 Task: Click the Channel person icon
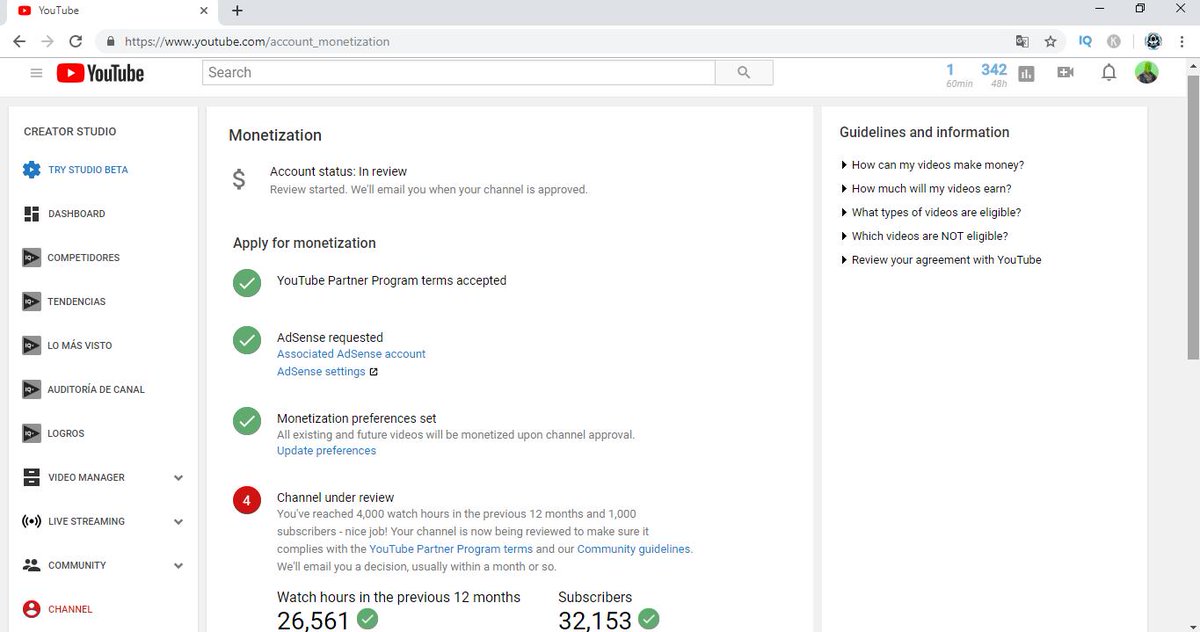pyautogui.click(x=31, y=609)
